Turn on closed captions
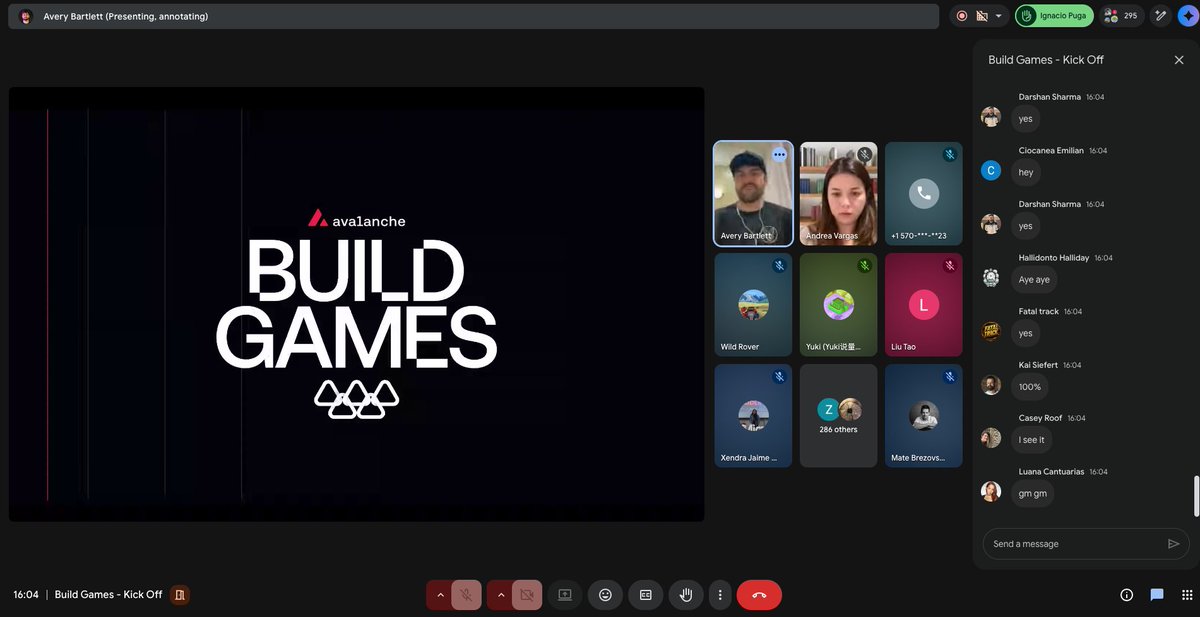Image resolution: width=1200 pixels, height=617 pixels. 646,595
